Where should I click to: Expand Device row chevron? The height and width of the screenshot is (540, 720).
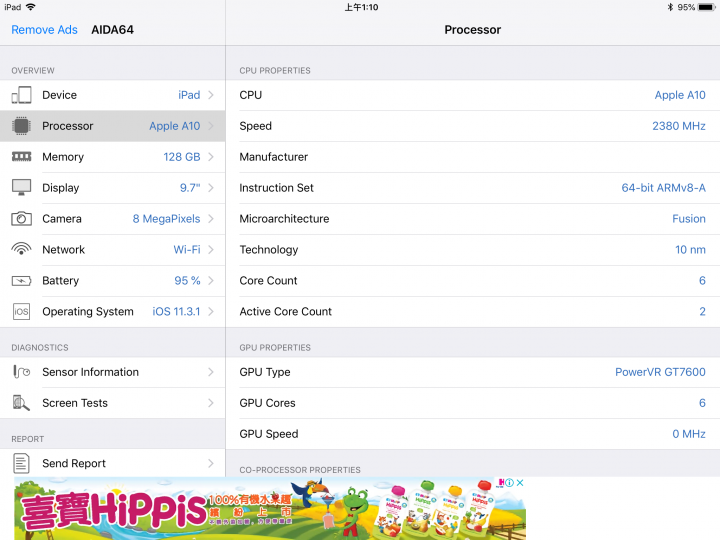211,95
